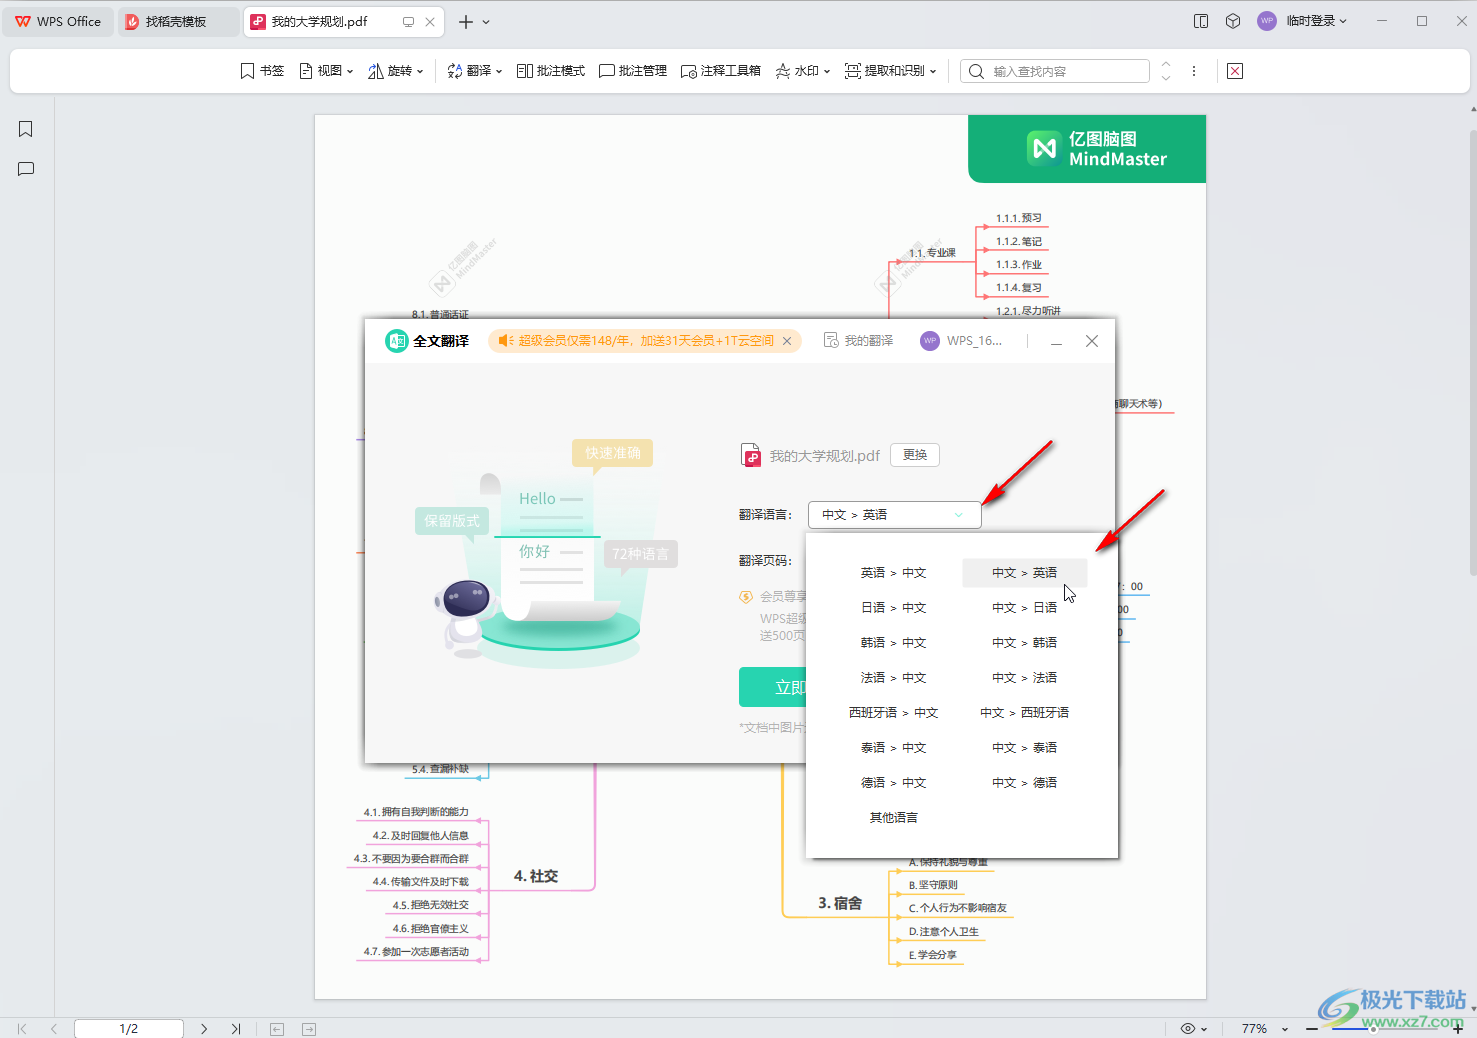Minimize the 全文翻译 dialog
Image resolution: width=1477 pixels, height=1038 pixels.
[1056, 341]
